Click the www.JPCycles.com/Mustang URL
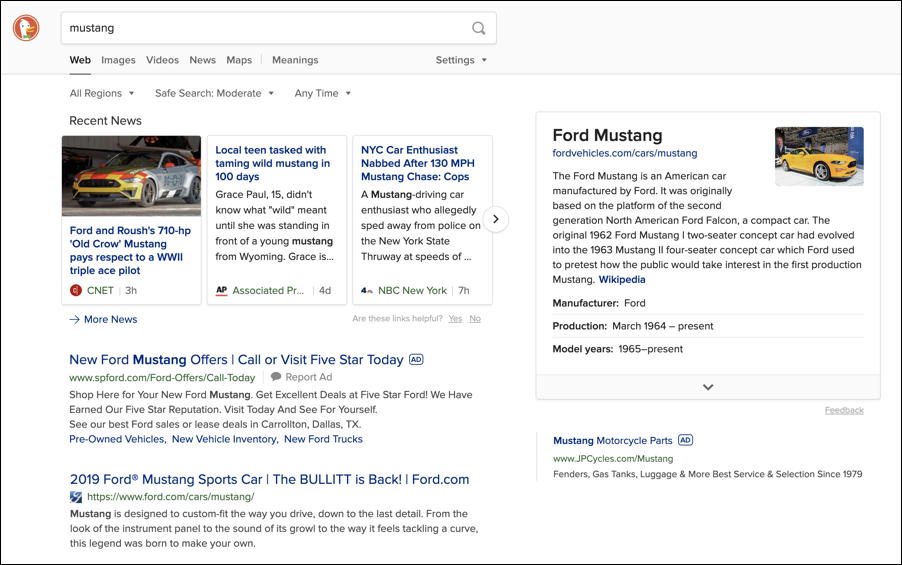 click(613, 459)
